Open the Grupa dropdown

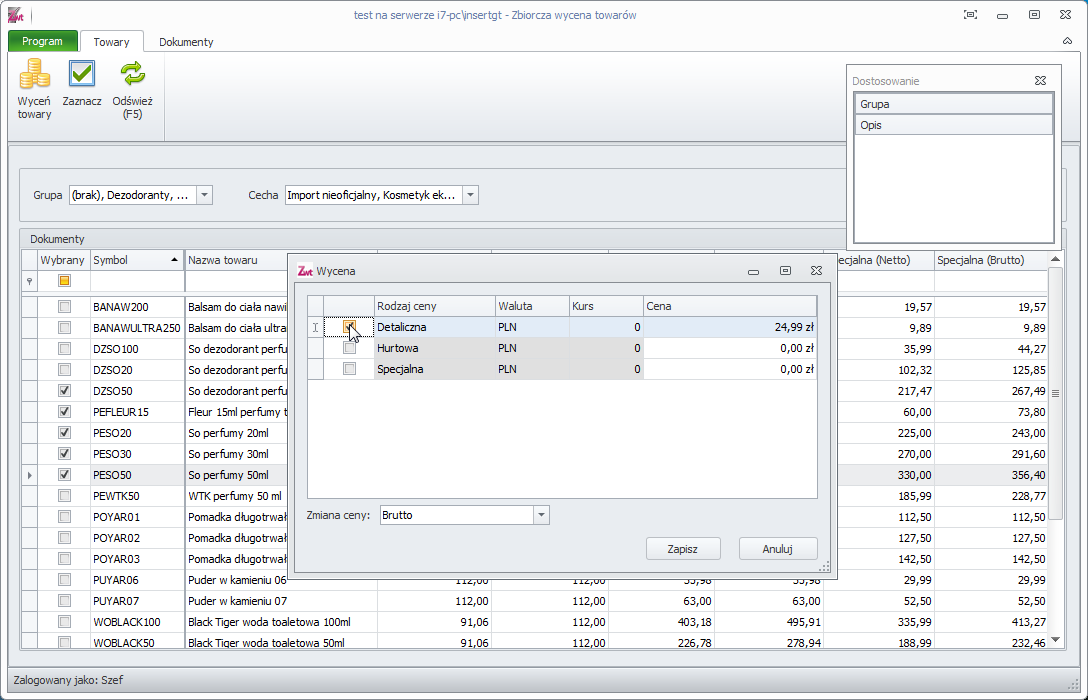(x=204, y=195)
